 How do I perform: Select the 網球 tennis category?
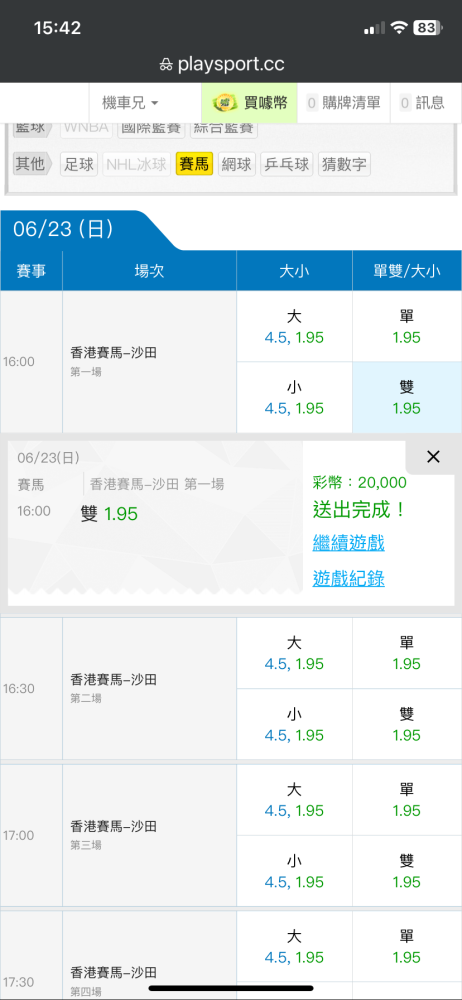(237, 165)
